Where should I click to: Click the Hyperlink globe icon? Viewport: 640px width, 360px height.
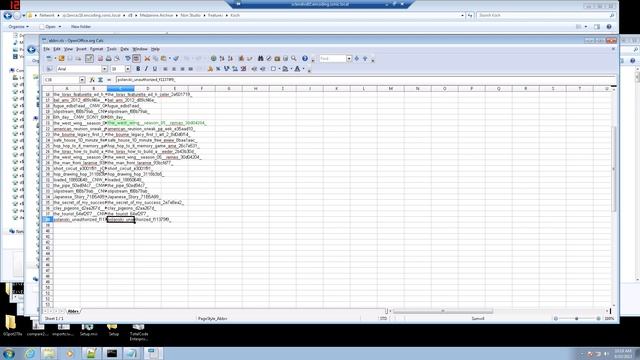click(213, 59)
